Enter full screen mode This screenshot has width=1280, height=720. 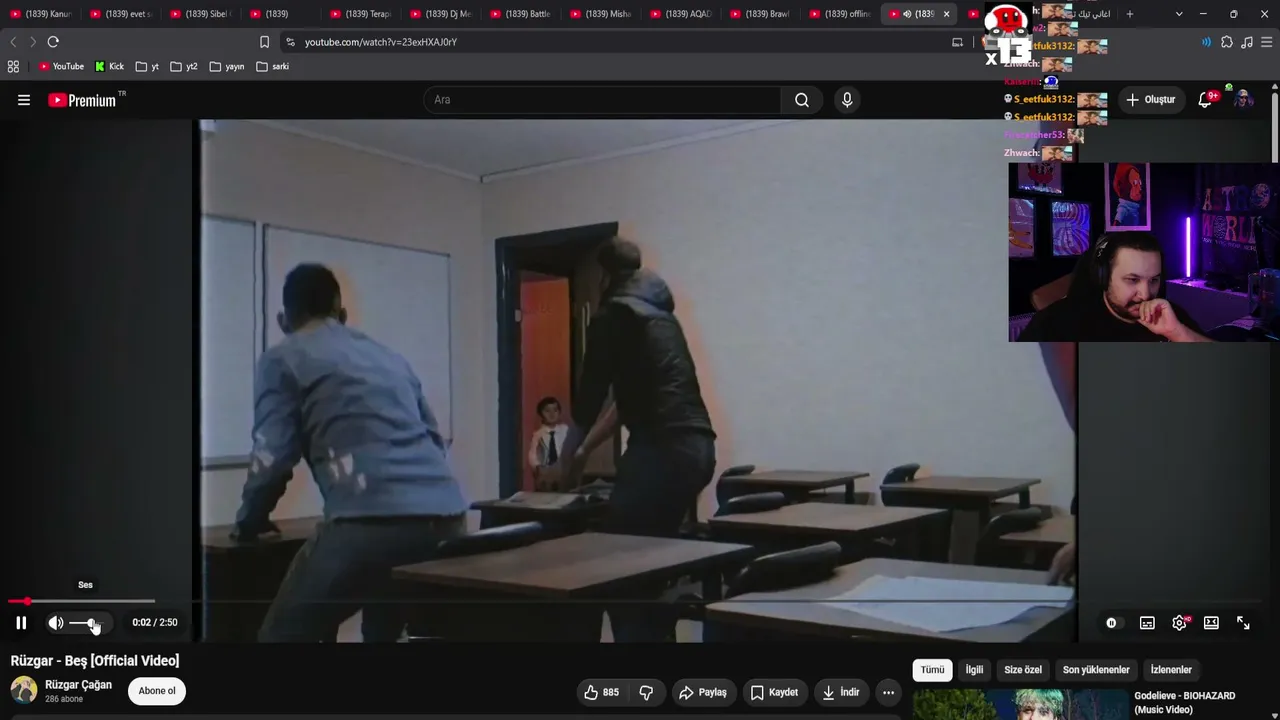(x=1243, y=623)
